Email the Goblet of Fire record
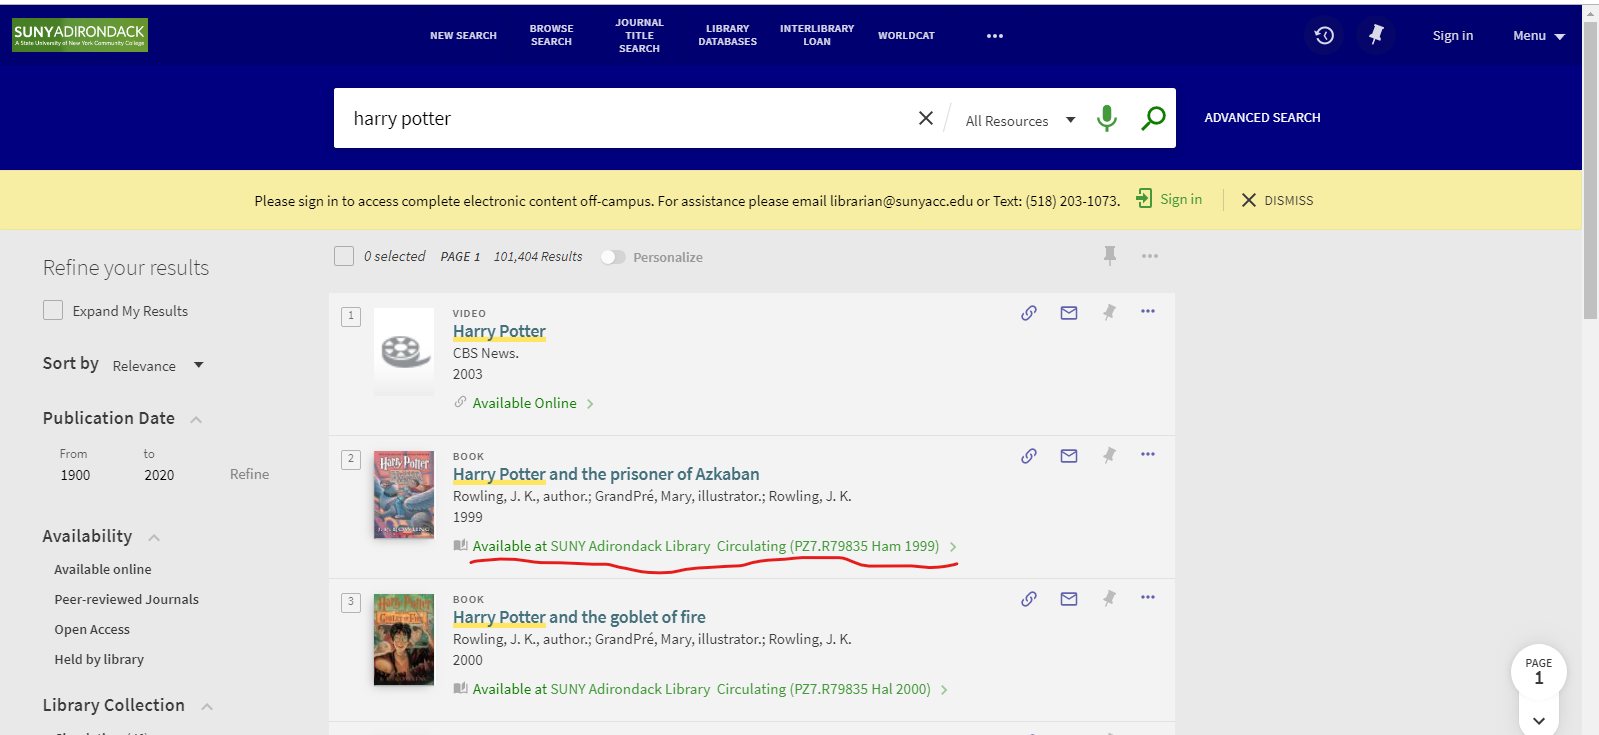The width and height of the screenshot is (1599, 735). tap(1069, 599)
